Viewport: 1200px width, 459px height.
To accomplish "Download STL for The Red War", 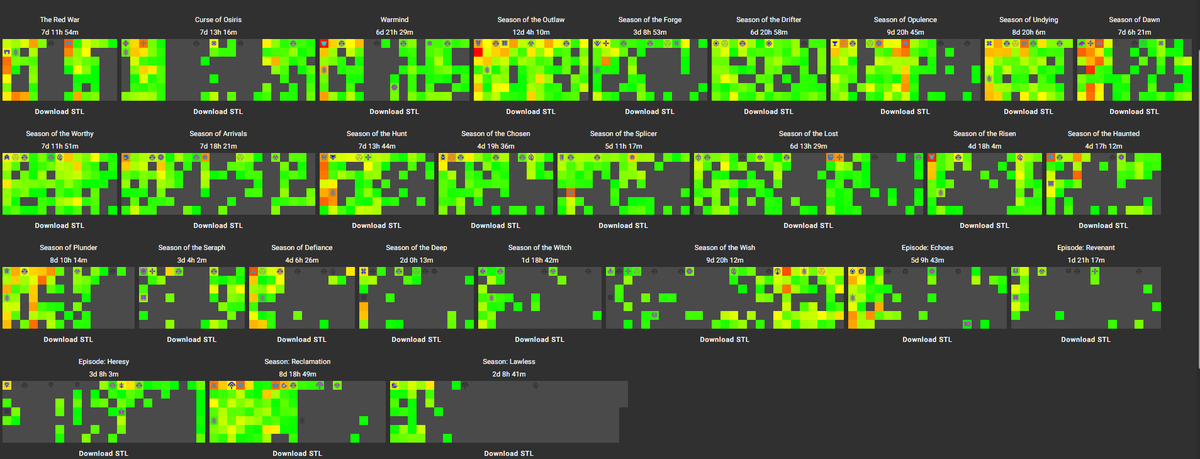I will click(x=60, y=111).
